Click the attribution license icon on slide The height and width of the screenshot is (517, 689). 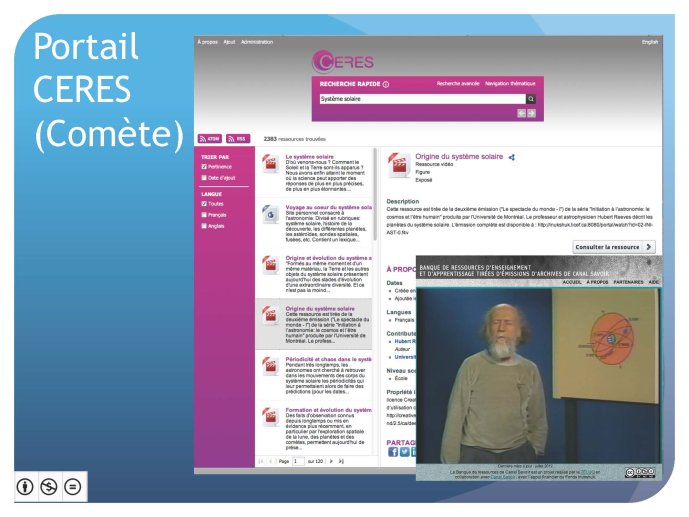pos(25,487)
